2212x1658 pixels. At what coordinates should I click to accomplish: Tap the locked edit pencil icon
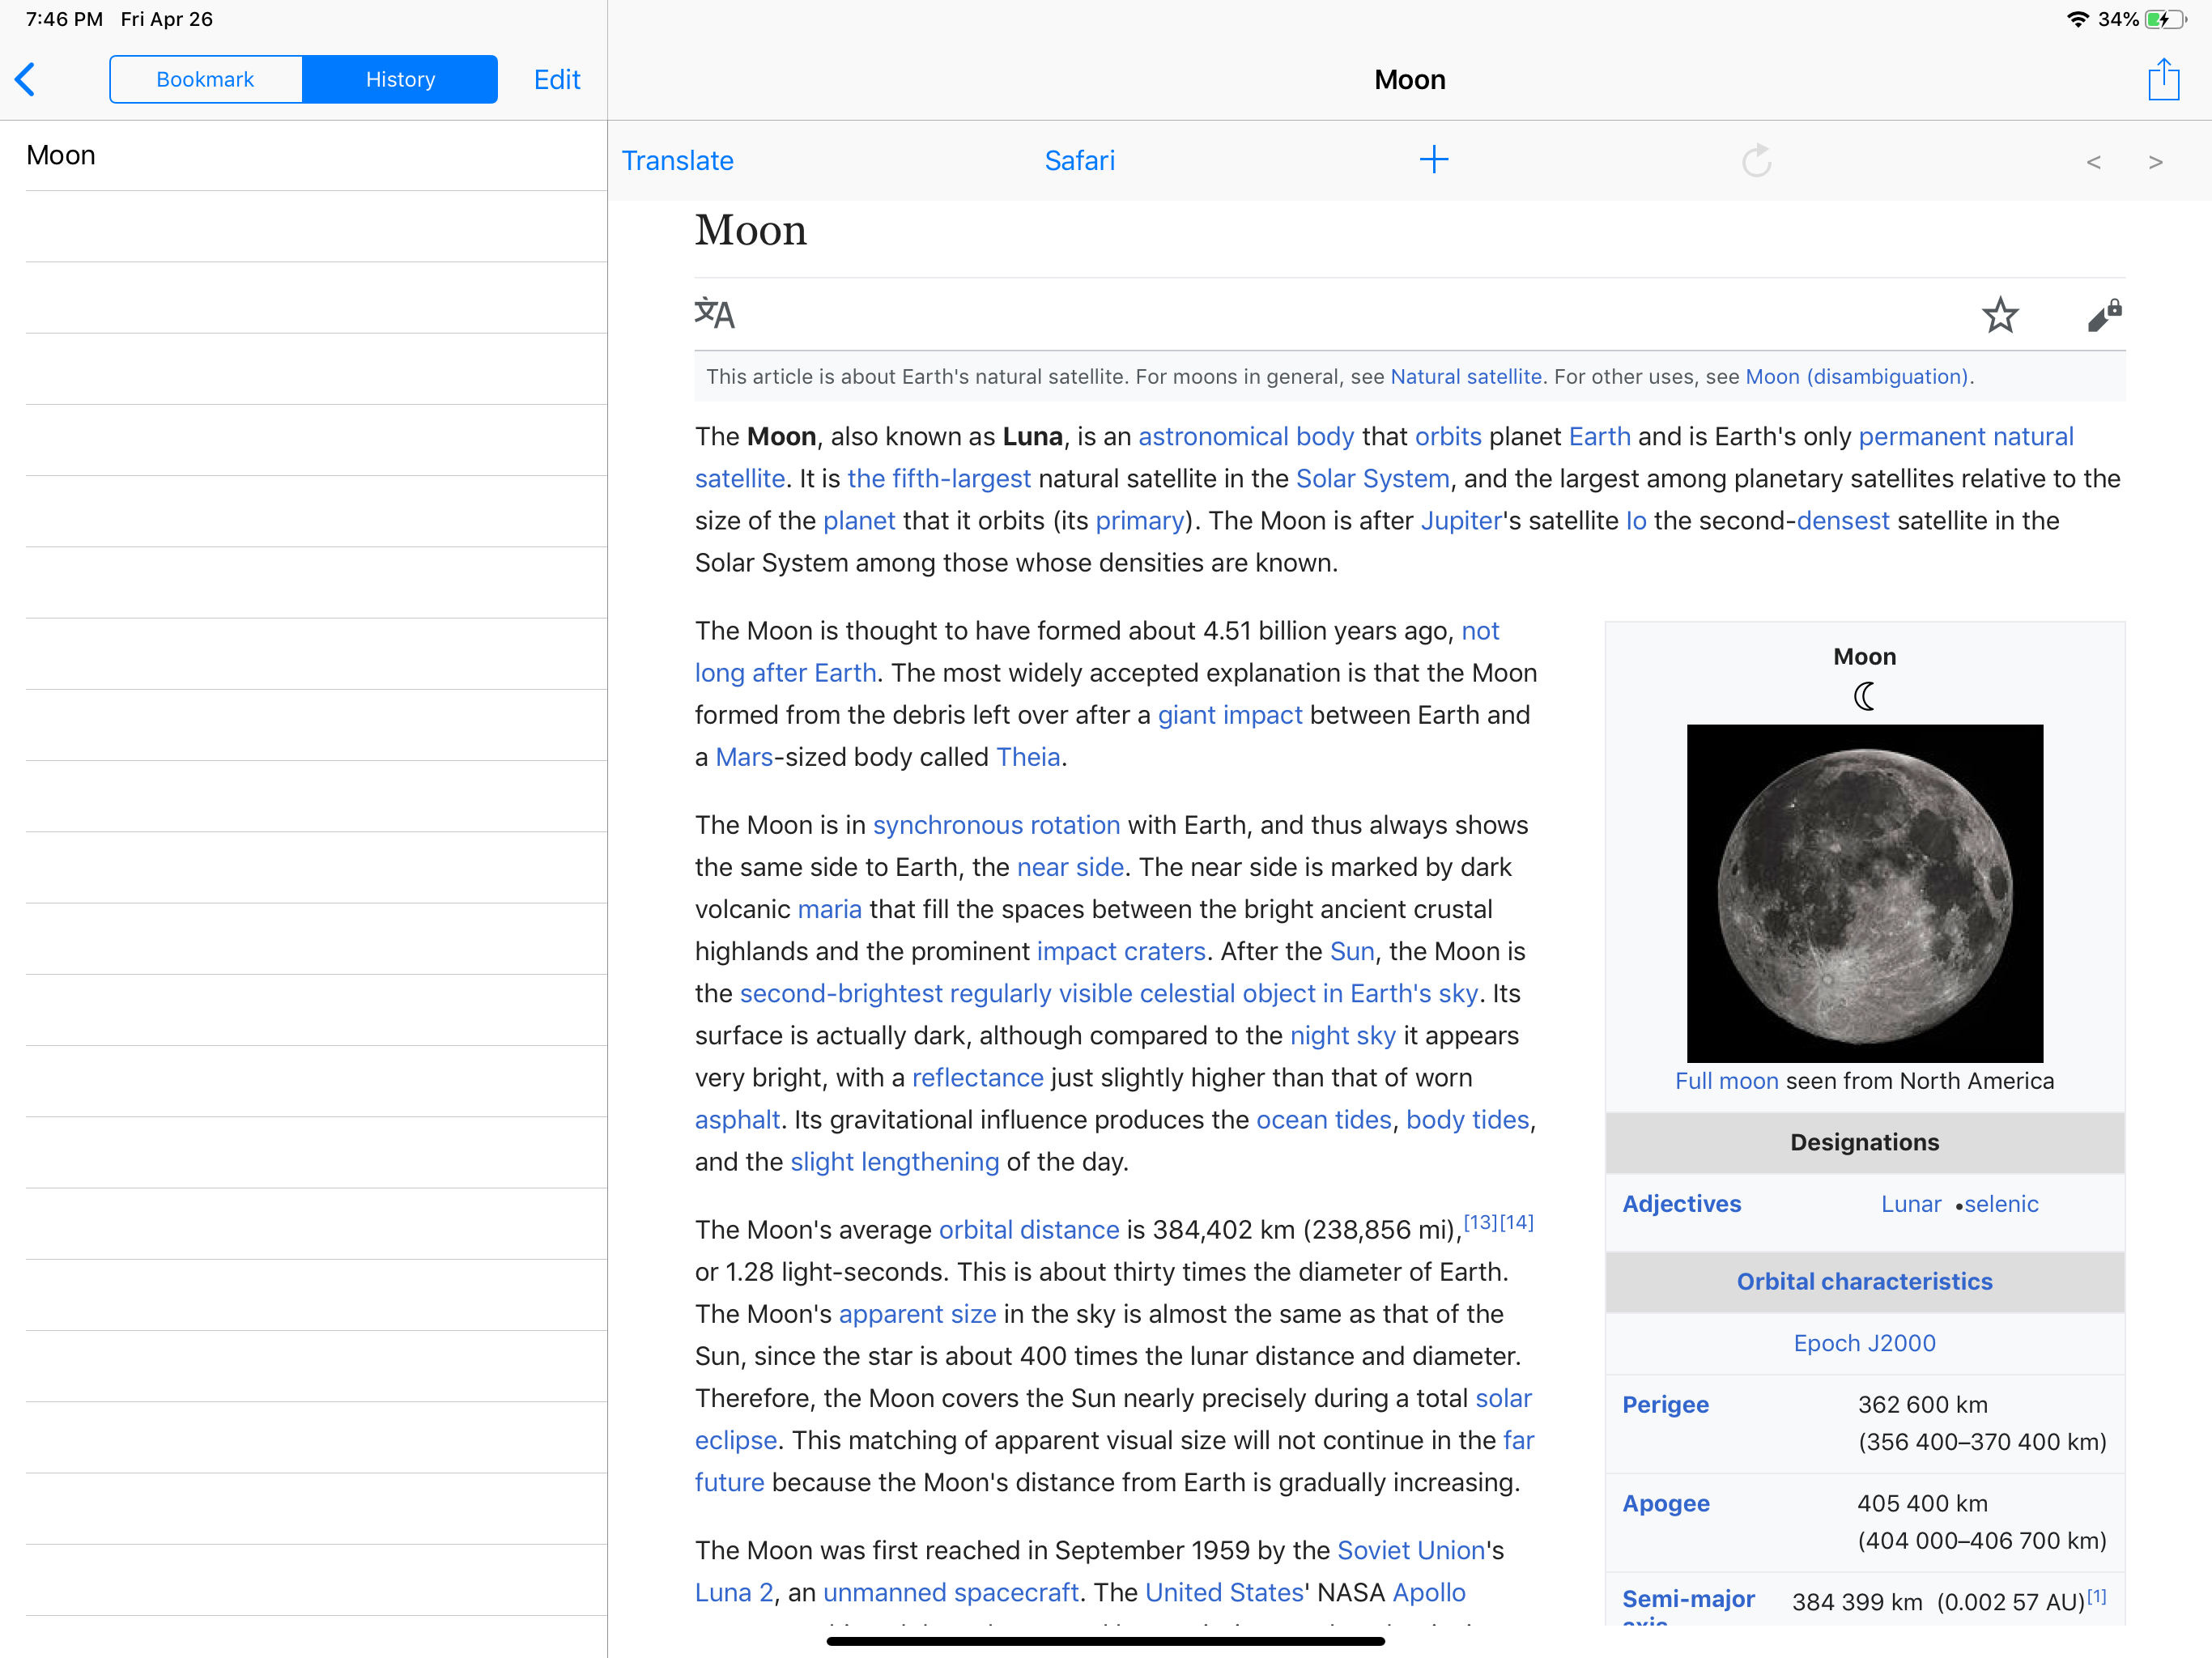pos(2104,315)
